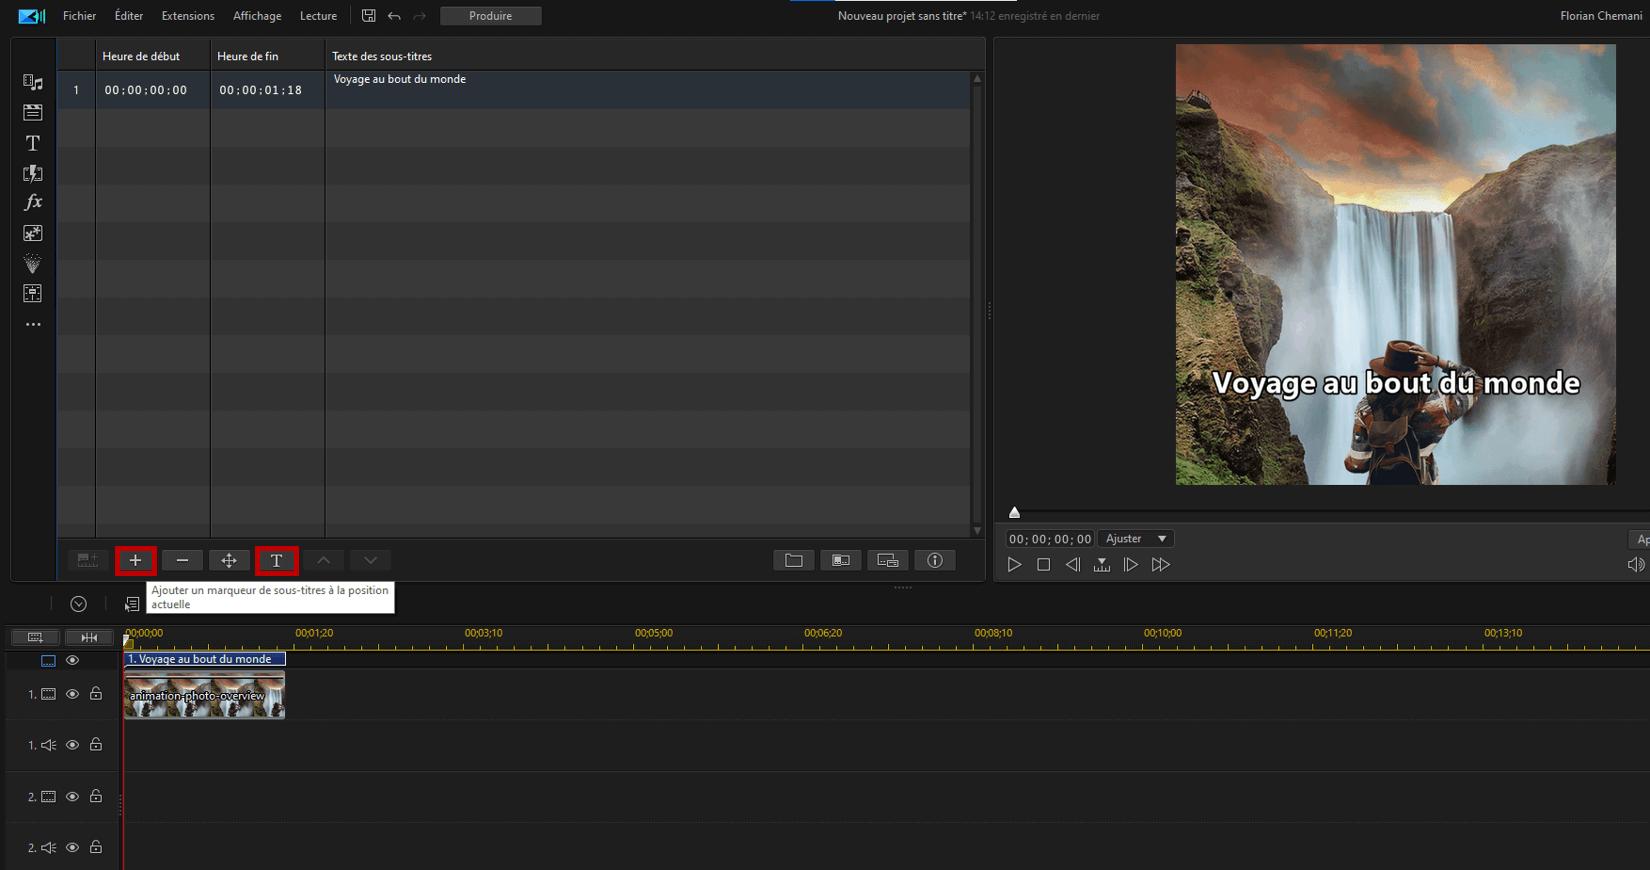Save project via floppy disk icon

[369, 16]
